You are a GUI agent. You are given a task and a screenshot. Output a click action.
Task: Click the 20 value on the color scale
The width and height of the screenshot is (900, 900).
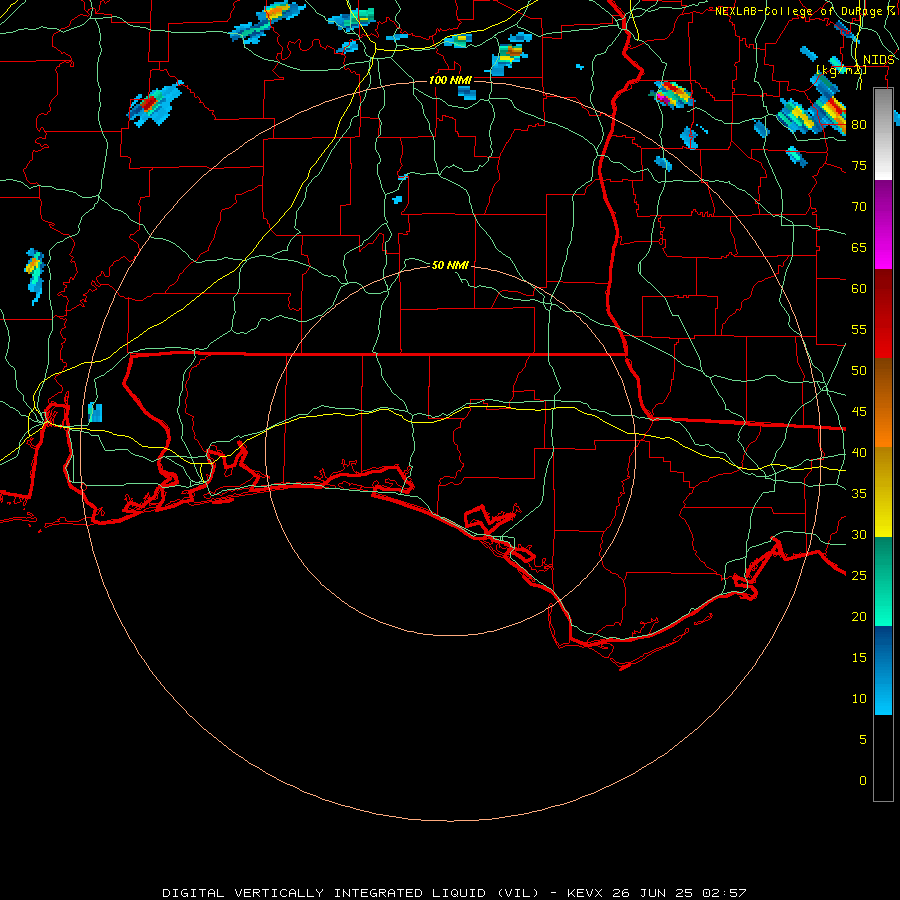click(859, 616)
